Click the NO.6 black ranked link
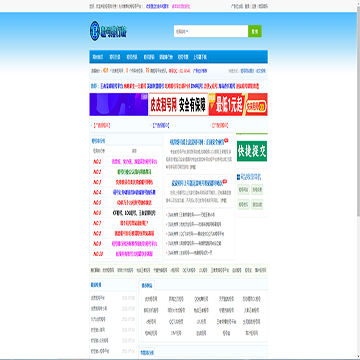Image resolution: width=360 pixels, height=360 pixels. 134,213
